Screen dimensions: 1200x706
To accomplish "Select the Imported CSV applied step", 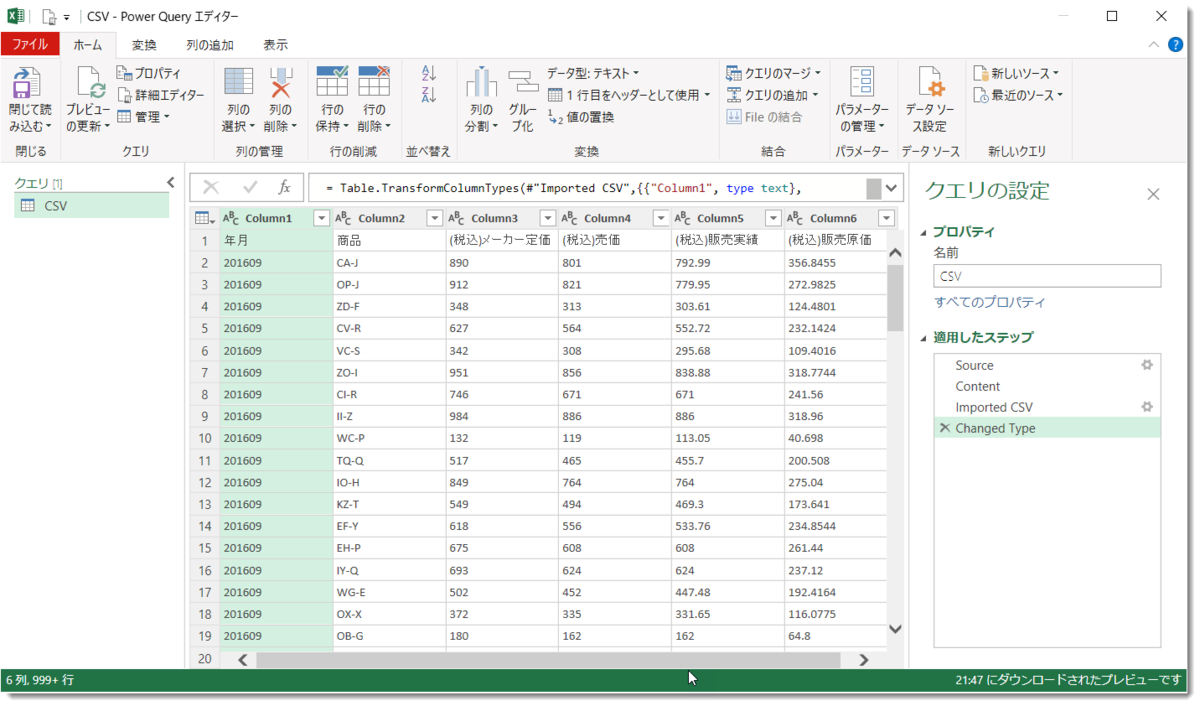I will [1047, 407].
